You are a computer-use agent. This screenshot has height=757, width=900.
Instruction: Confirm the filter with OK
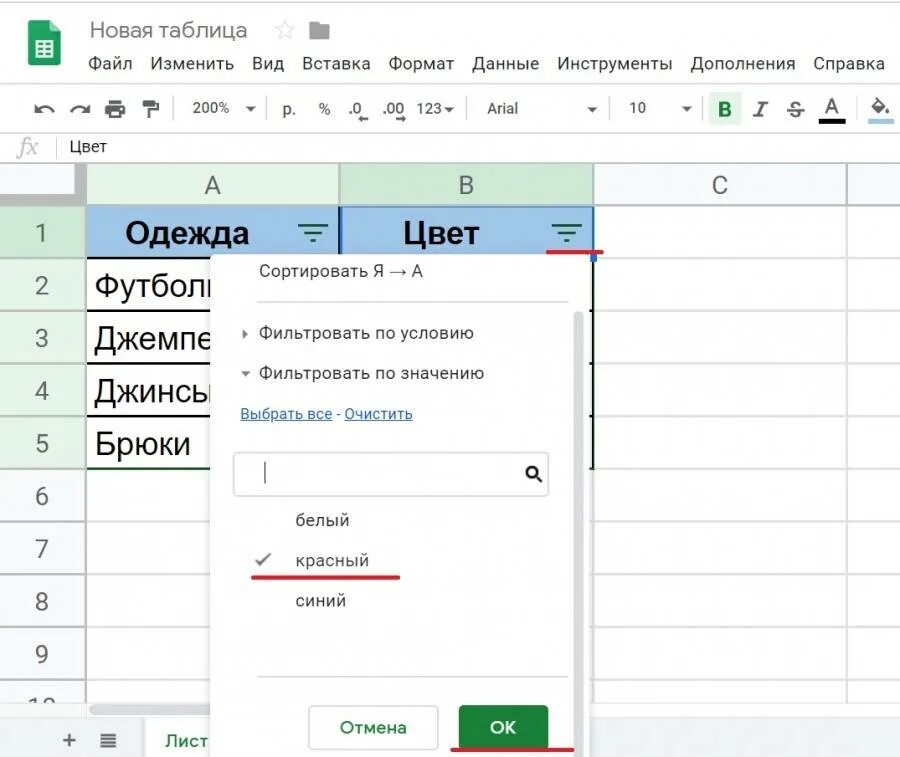[x=503, y=727]
